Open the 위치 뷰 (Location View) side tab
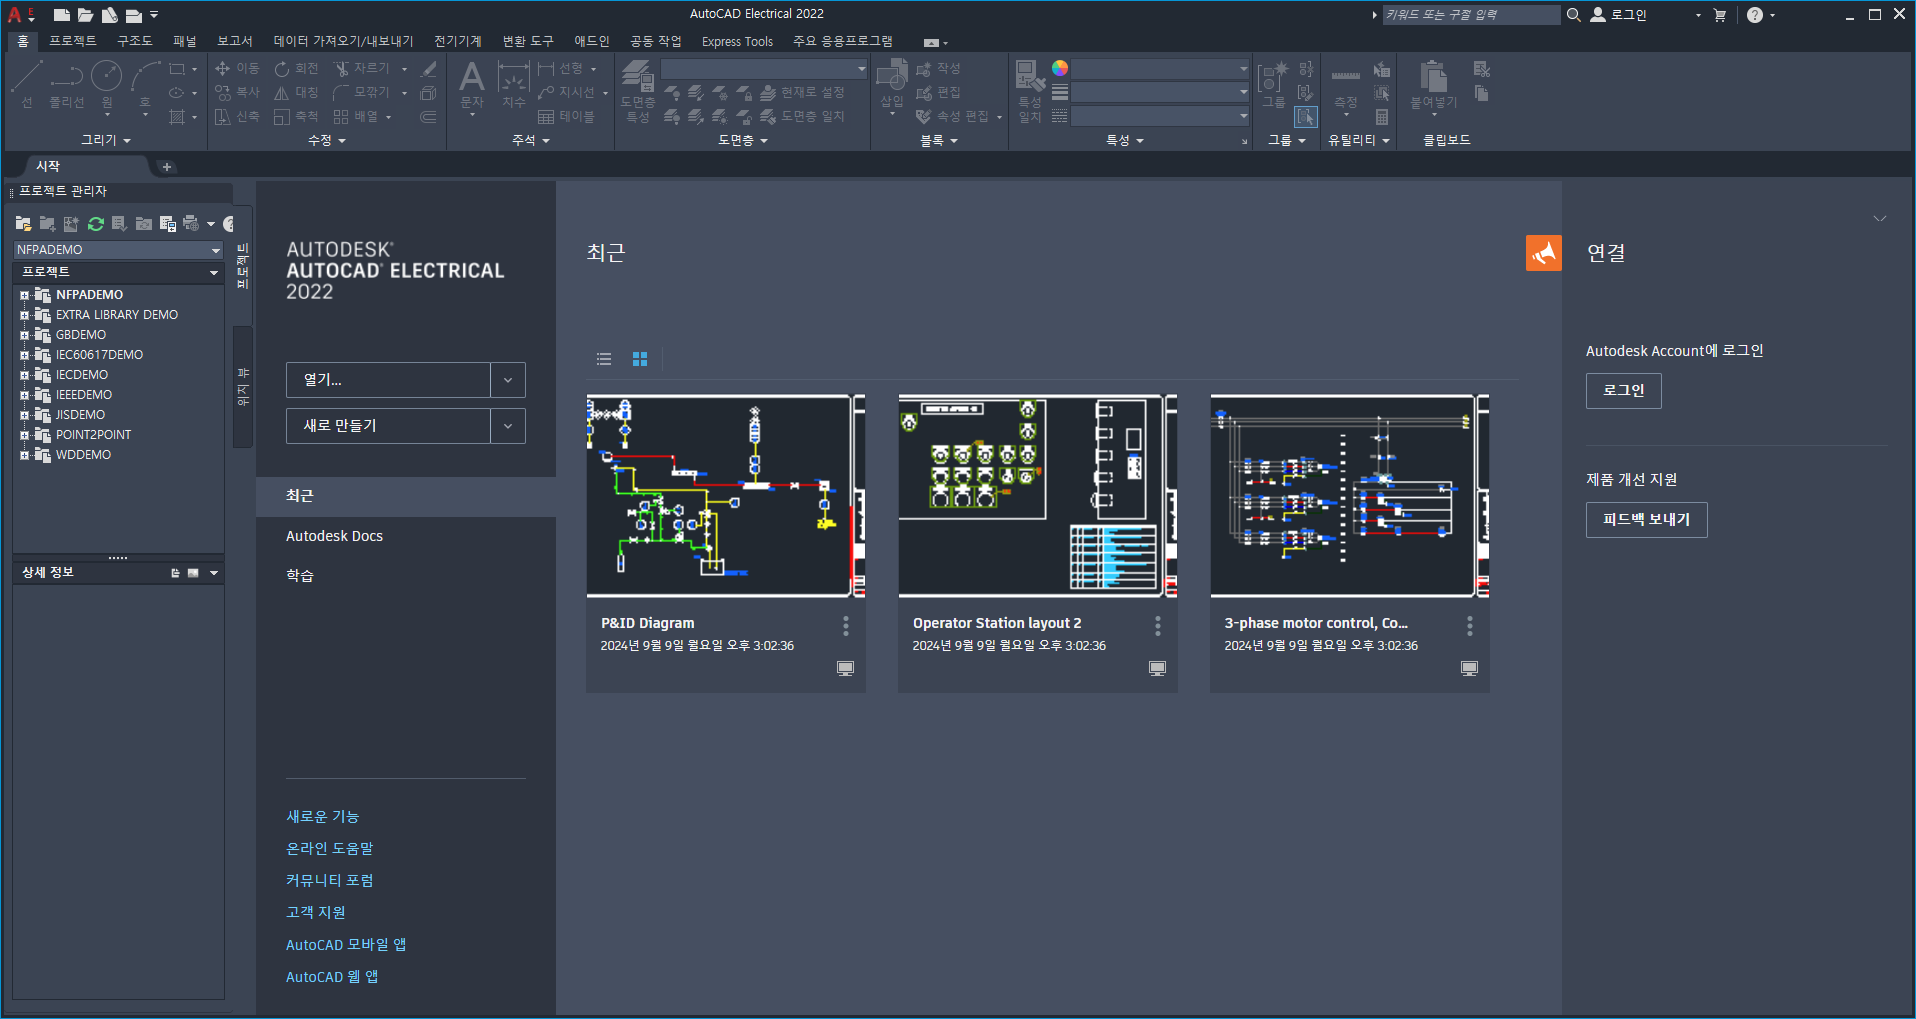1916x1019 pixels. click(242, 387)
